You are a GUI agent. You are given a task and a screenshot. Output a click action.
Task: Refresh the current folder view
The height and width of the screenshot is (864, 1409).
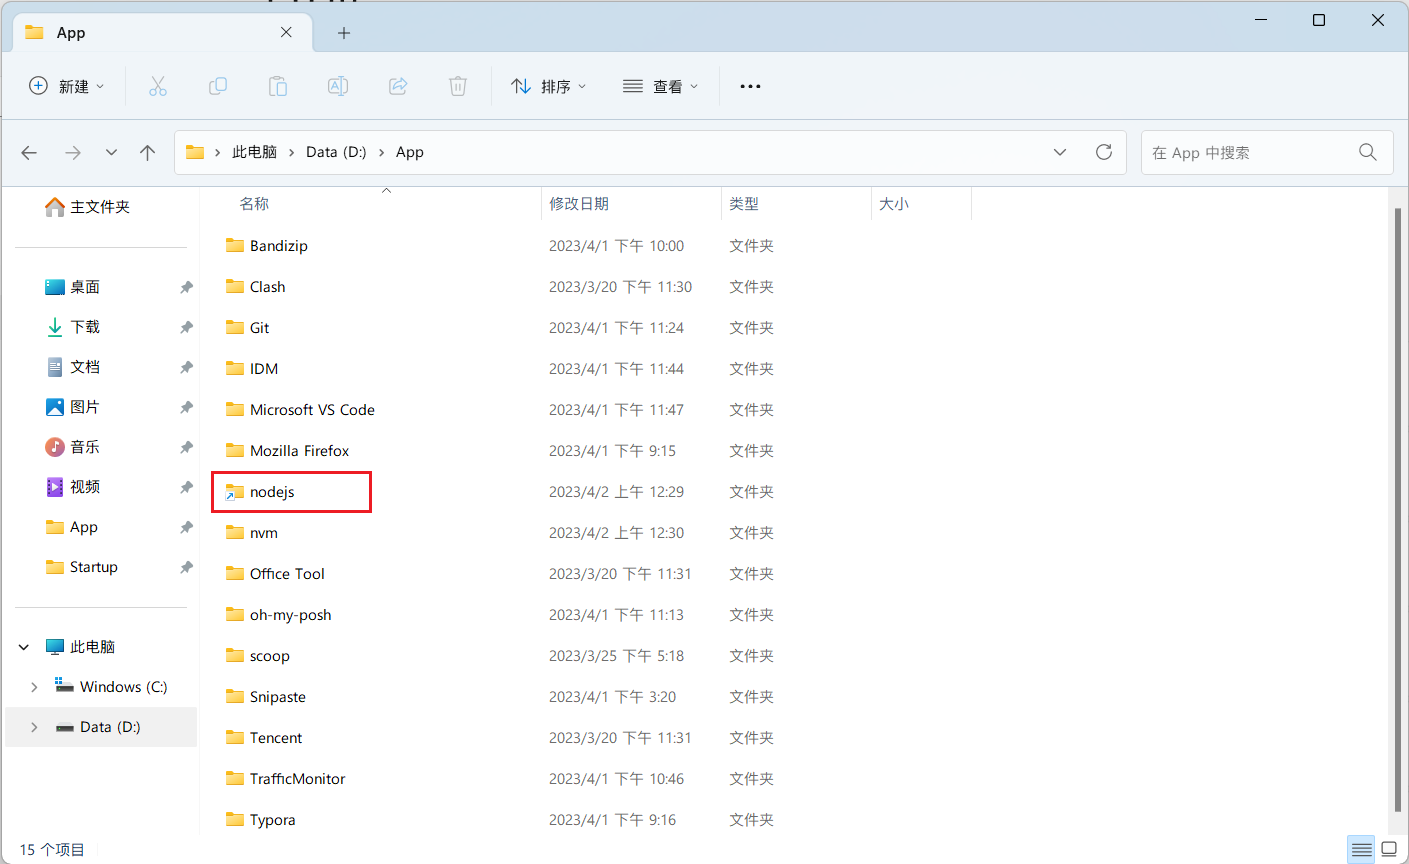coord(1104,152)
